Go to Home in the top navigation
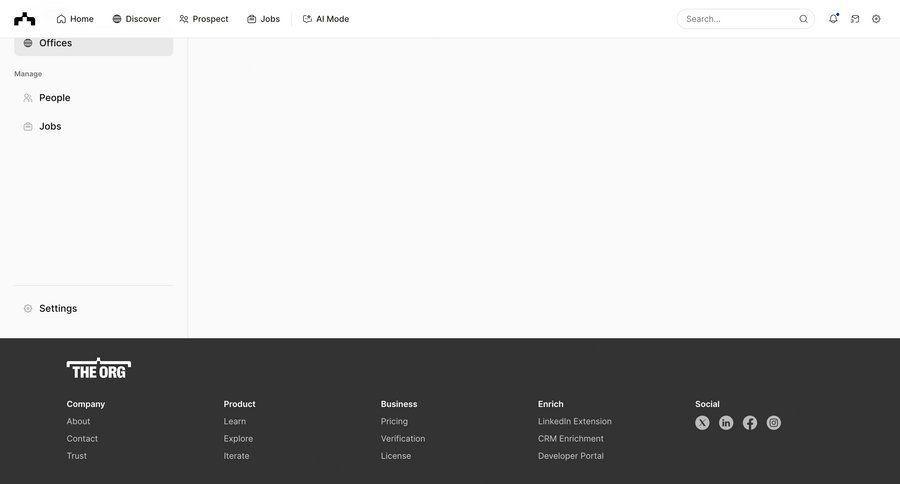The height and width of the screenshot is (484, 900). (75, 19)
